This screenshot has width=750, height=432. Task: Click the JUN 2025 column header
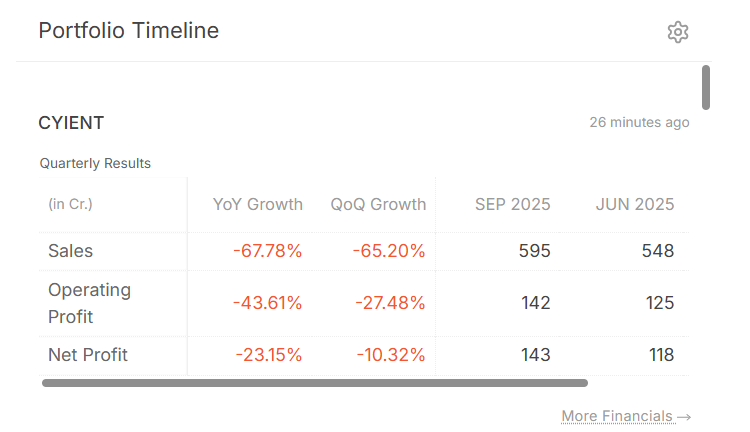(x=635, y=204)
